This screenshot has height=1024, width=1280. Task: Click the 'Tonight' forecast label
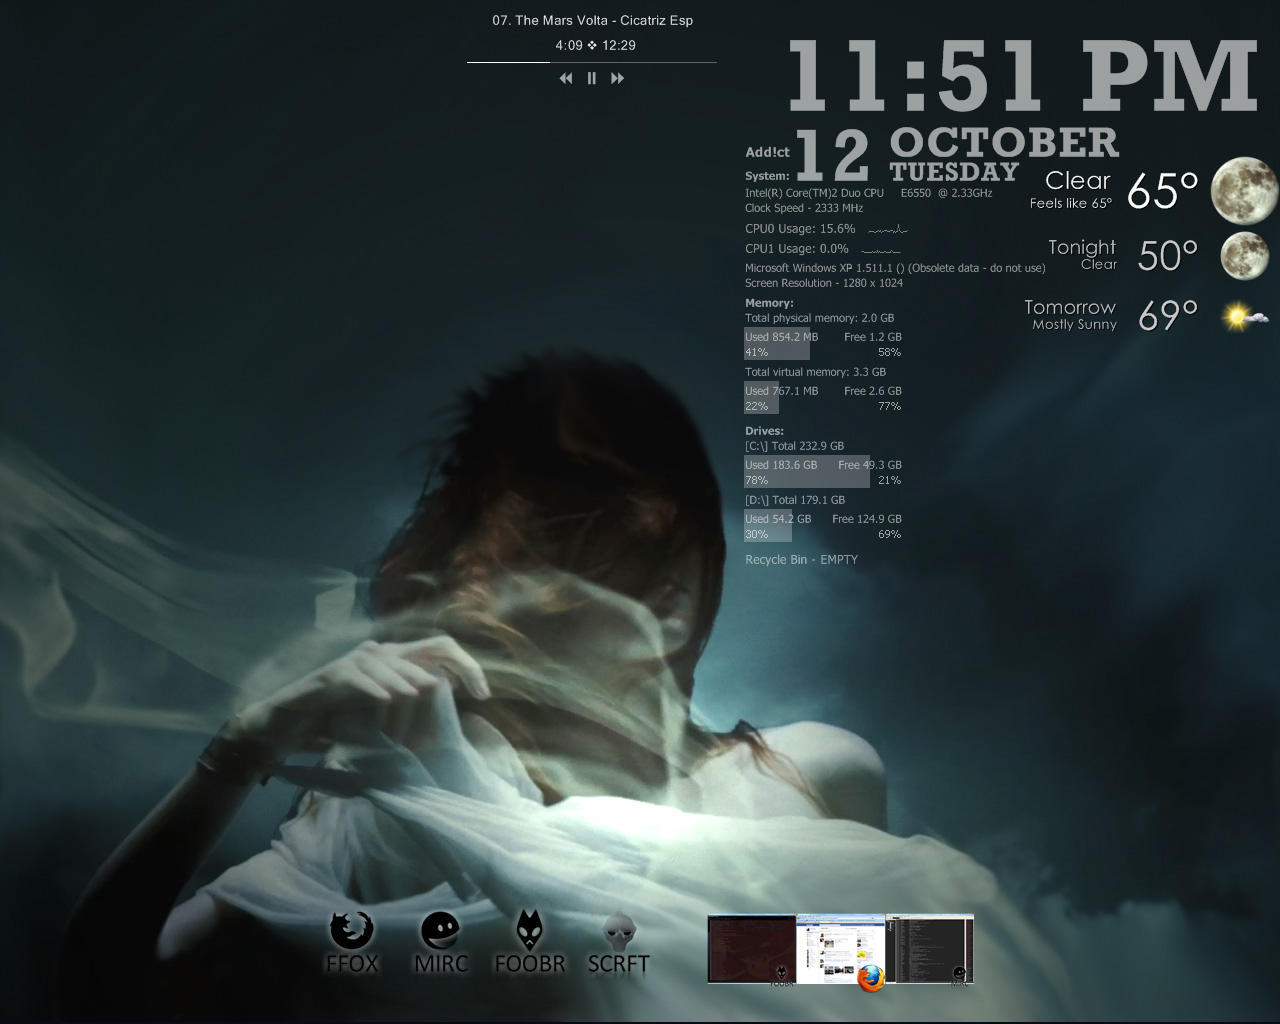[1082, 247]
